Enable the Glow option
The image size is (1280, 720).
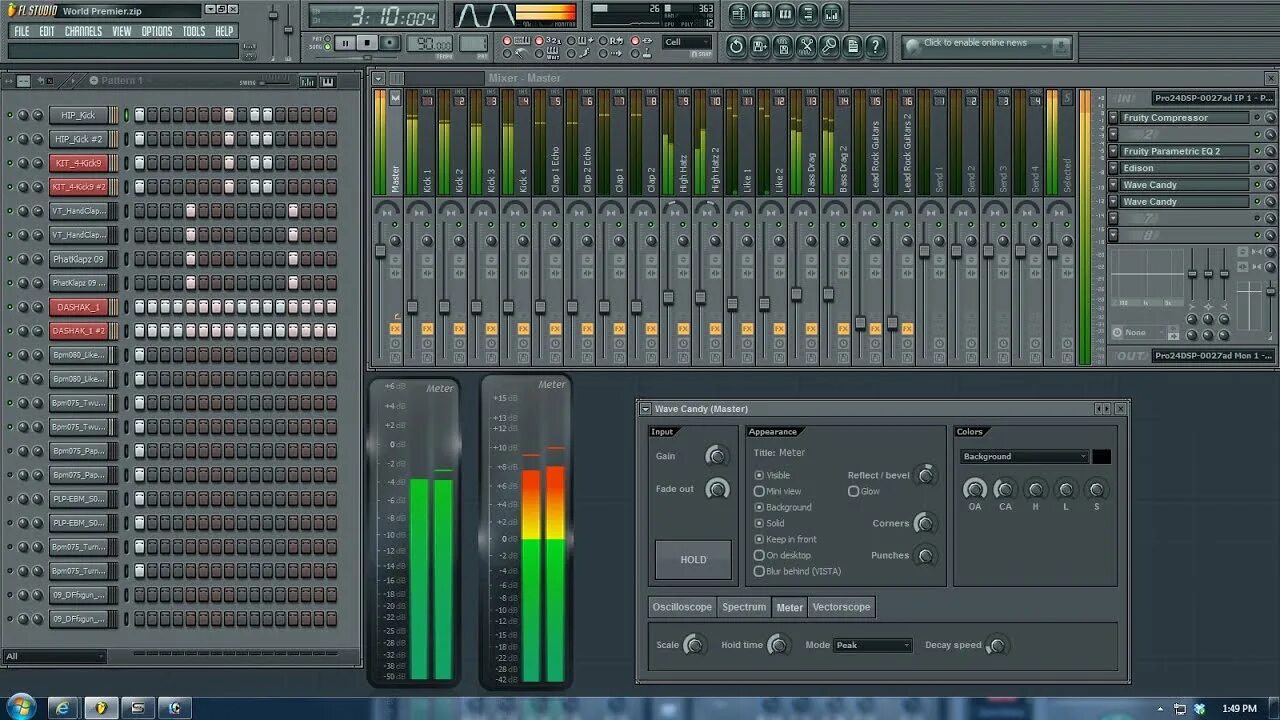(853, 492)
